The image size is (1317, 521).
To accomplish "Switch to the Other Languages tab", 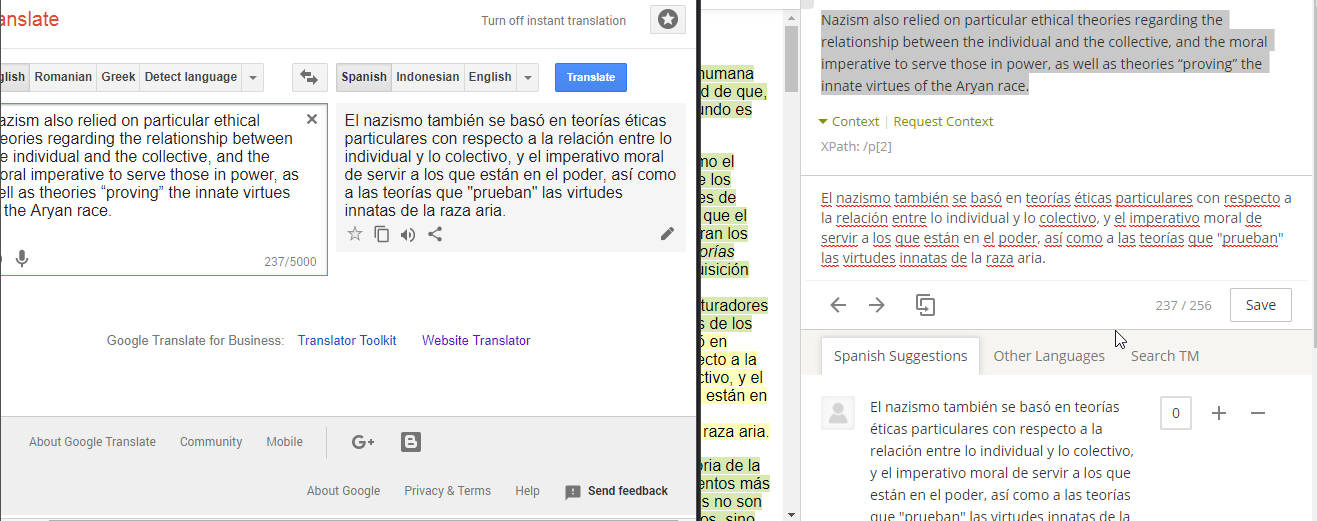I will (x=1049, y=356).
